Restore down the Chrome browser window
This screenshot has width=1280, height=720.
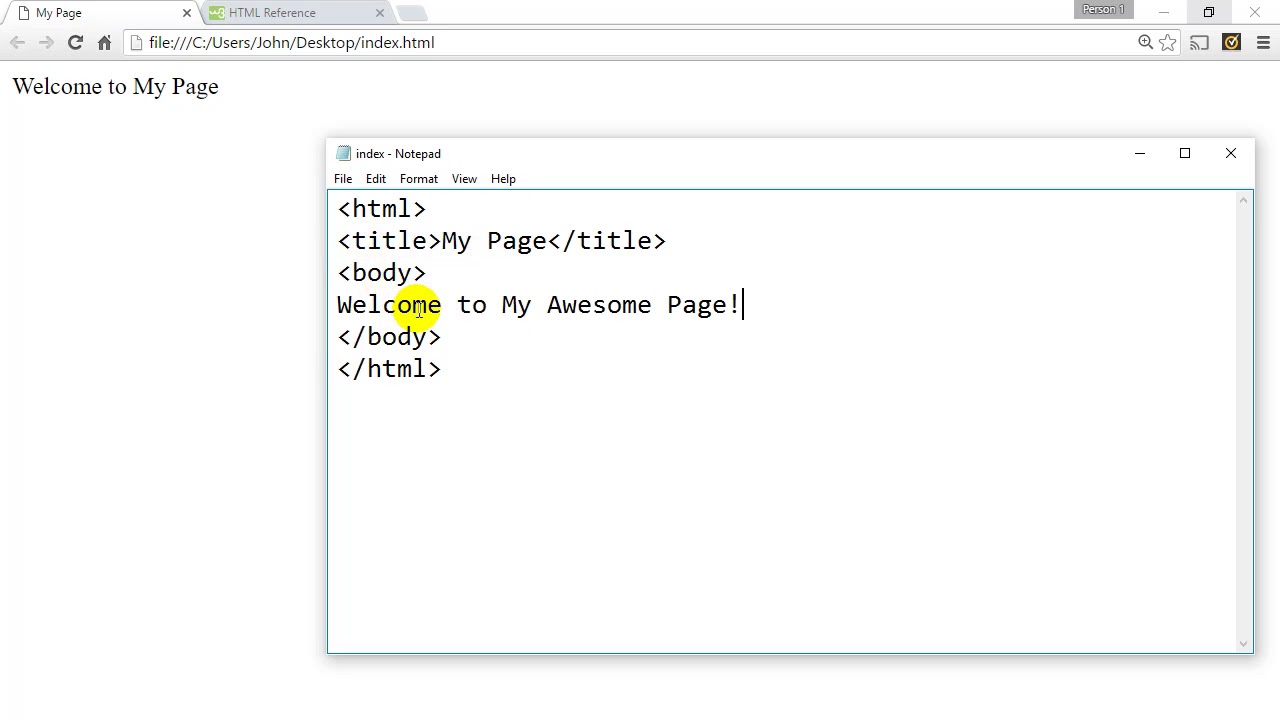tap(1209, 13)
